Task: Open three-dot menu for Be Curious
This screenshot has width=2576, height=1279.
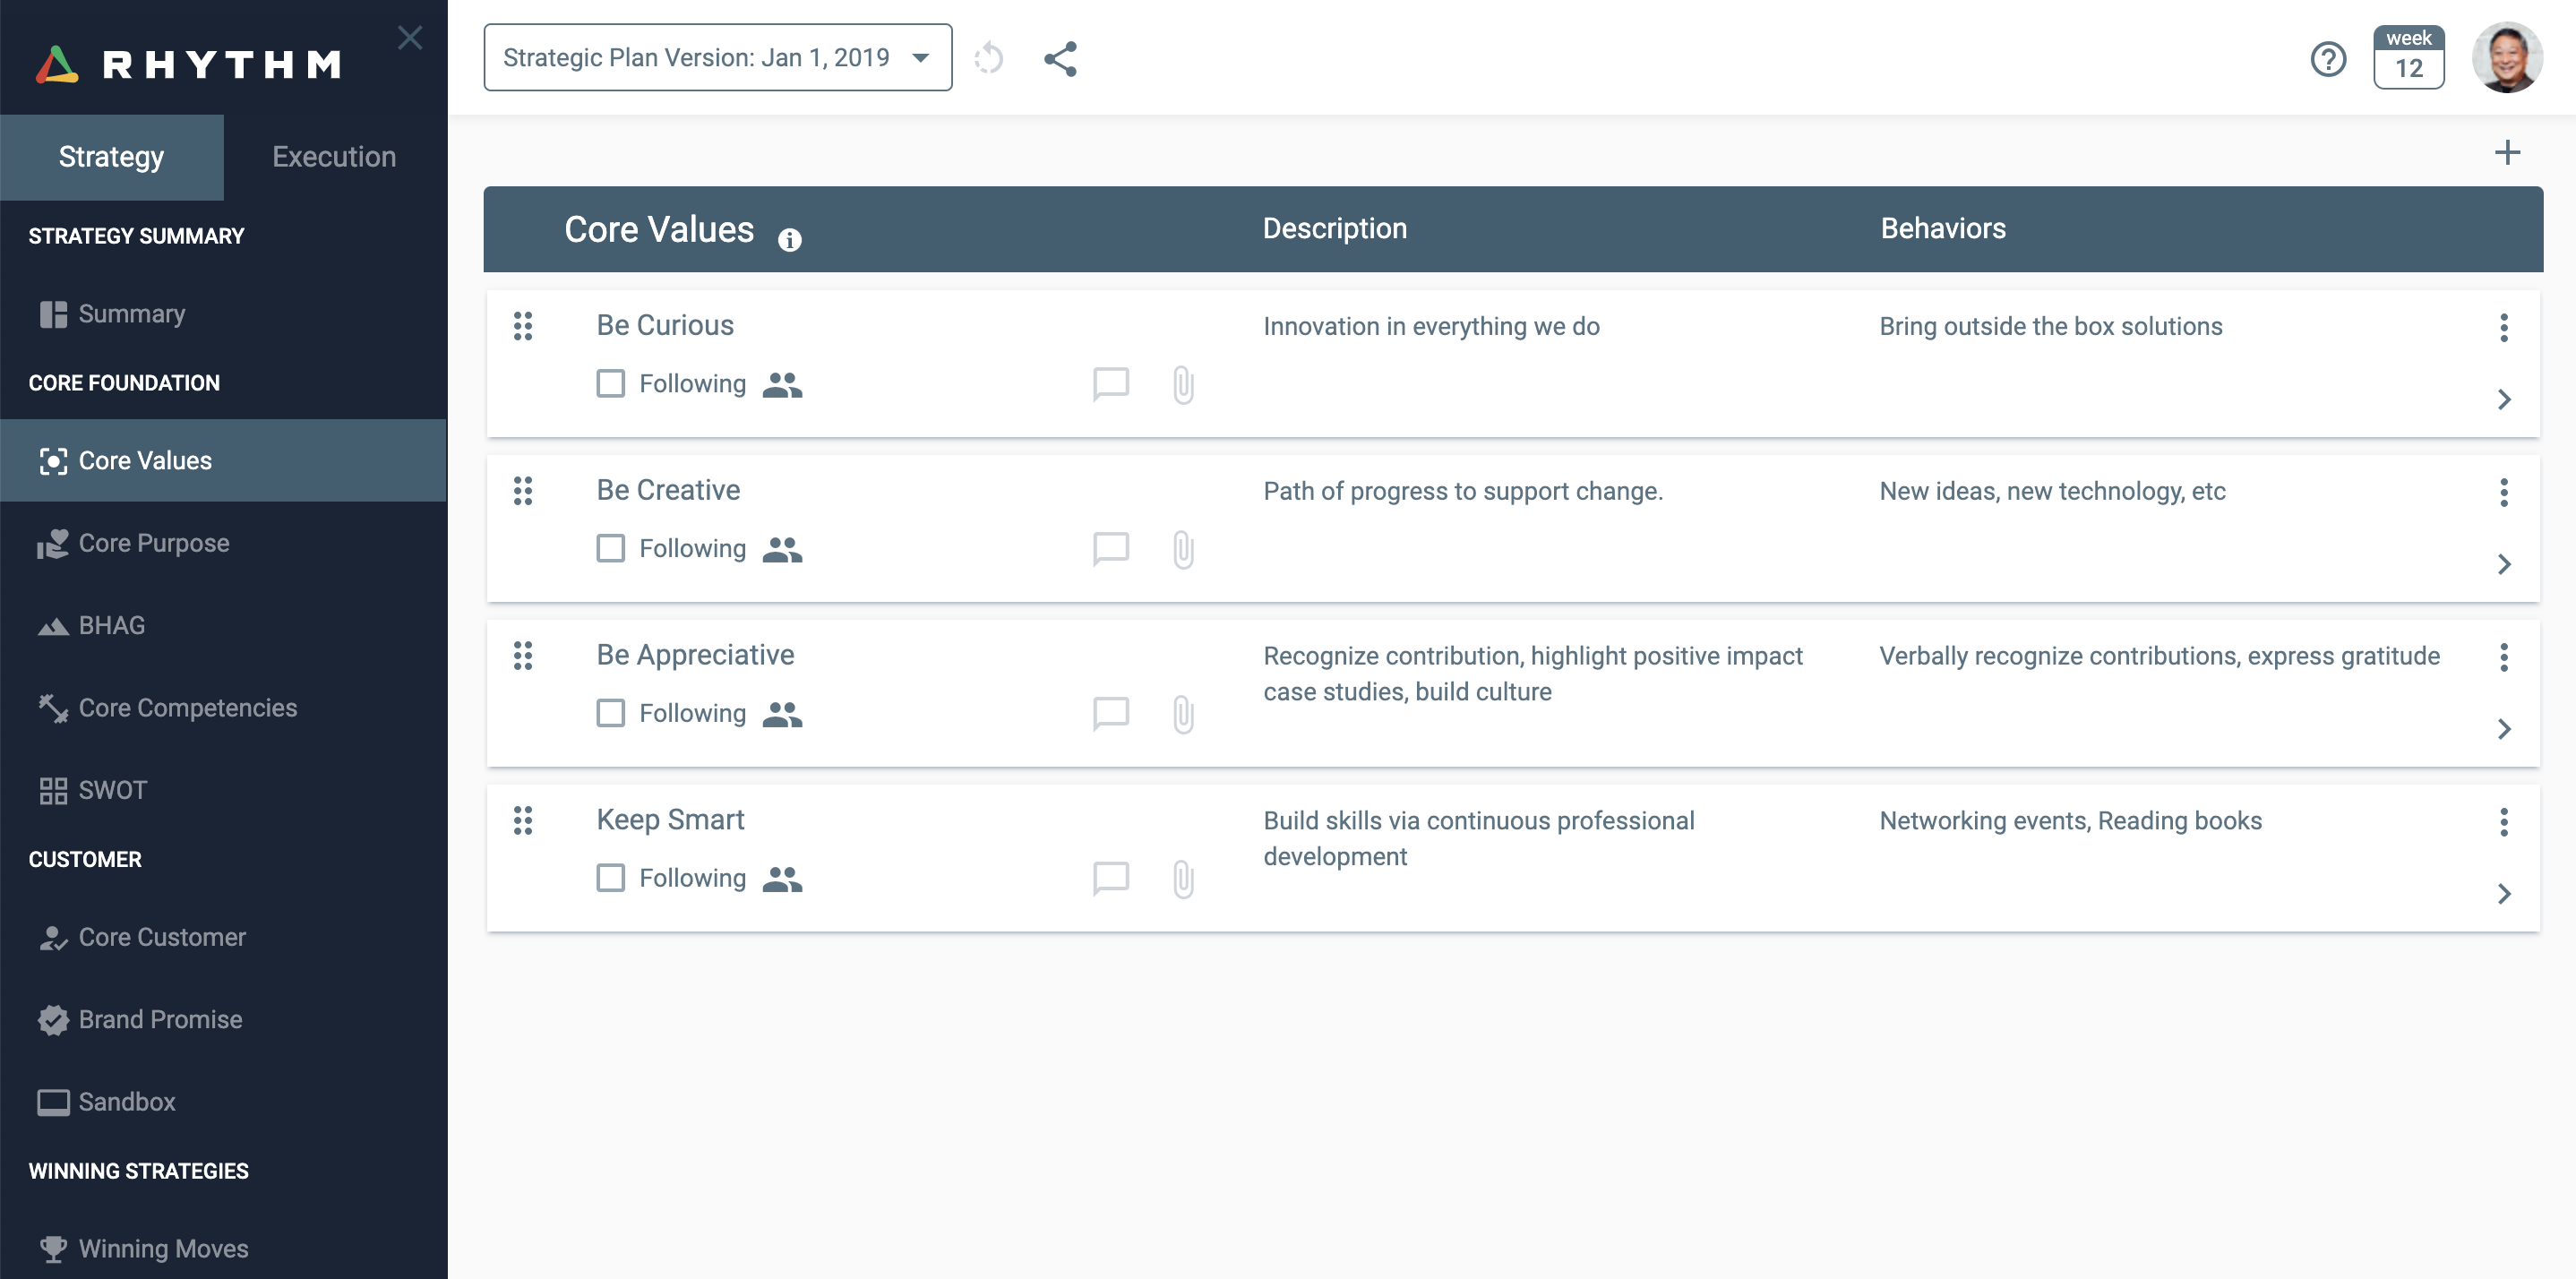Action: [x=2503, y=327]
